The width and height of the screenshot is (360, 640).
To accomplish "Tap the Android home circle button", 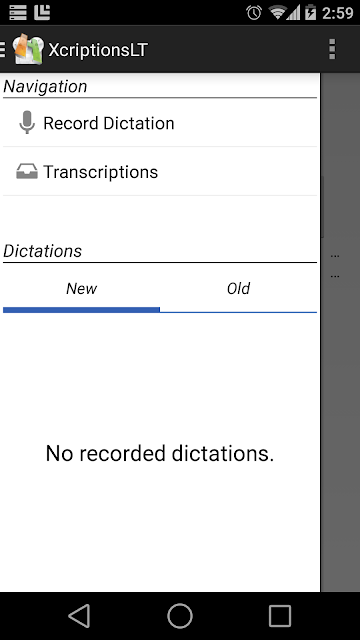I will [180, 616].
